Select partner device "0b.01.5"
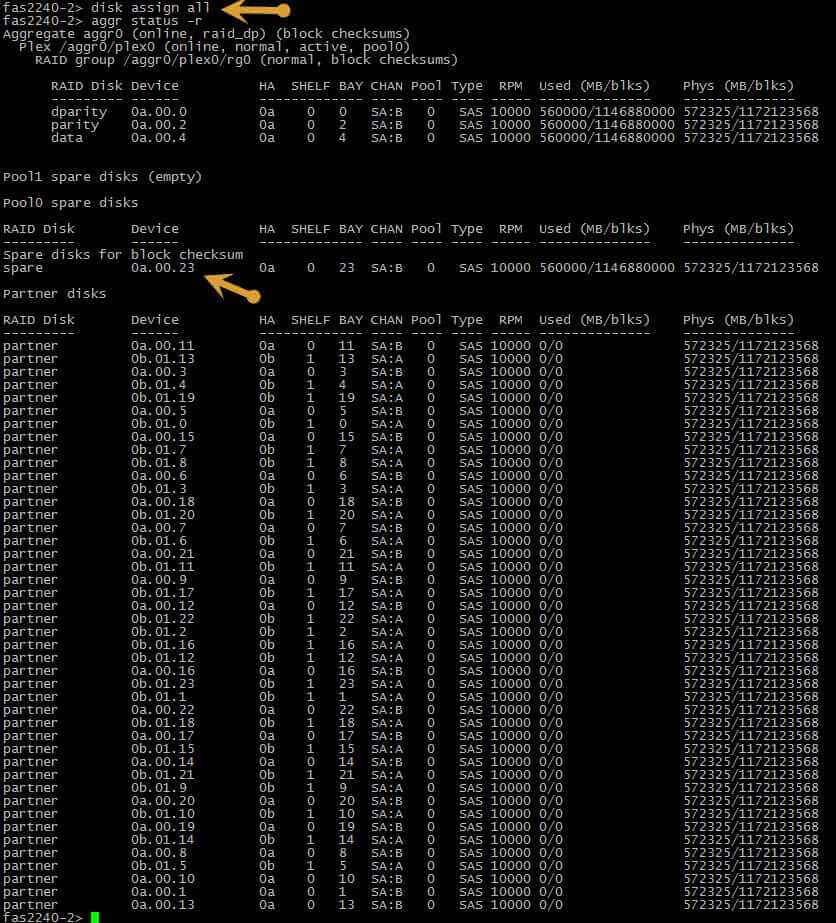Screen dimensions: 836x923 click(x=158, y=865)
